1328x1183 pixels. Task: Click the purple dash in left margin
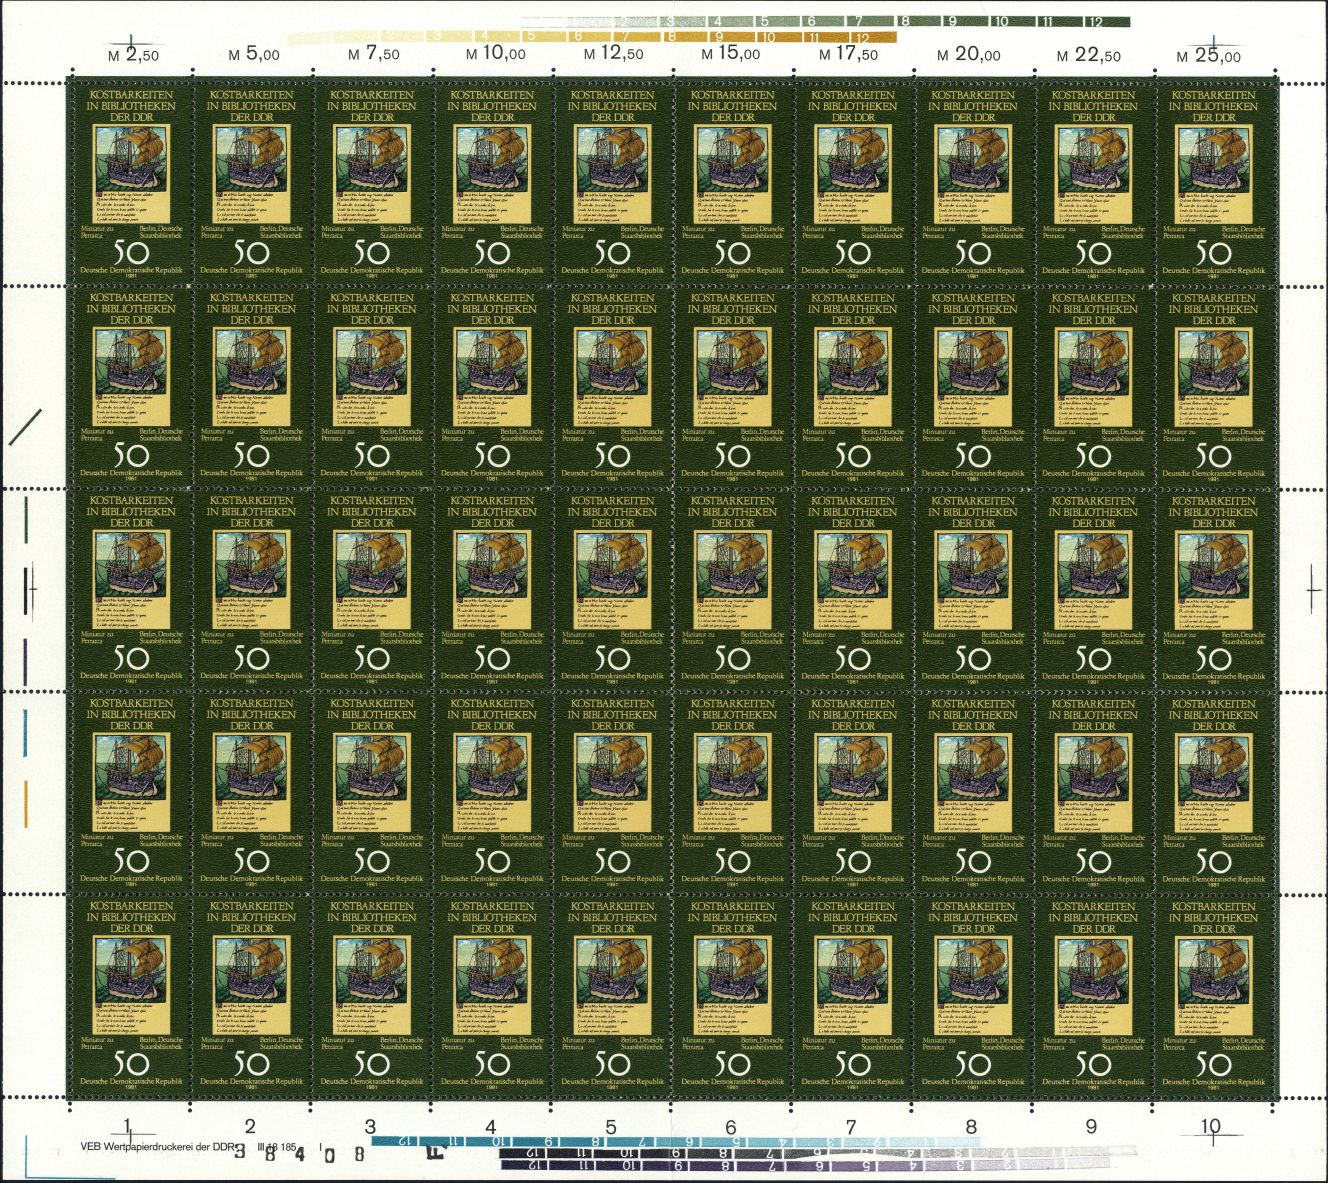click(x=24, y=656)
